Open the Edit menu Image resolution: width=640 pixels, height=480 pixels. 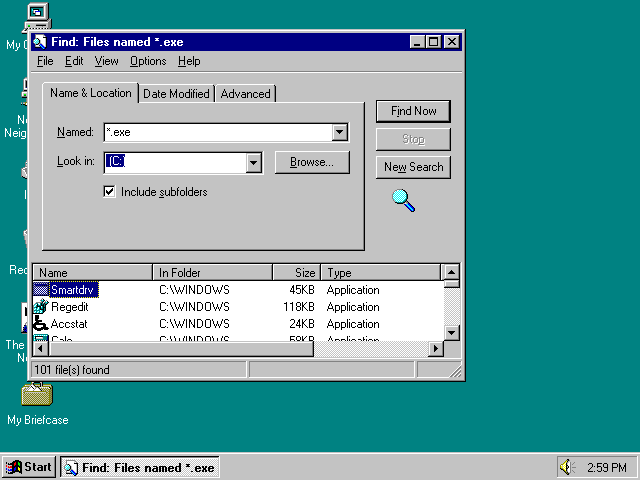(x=74, y=61)
